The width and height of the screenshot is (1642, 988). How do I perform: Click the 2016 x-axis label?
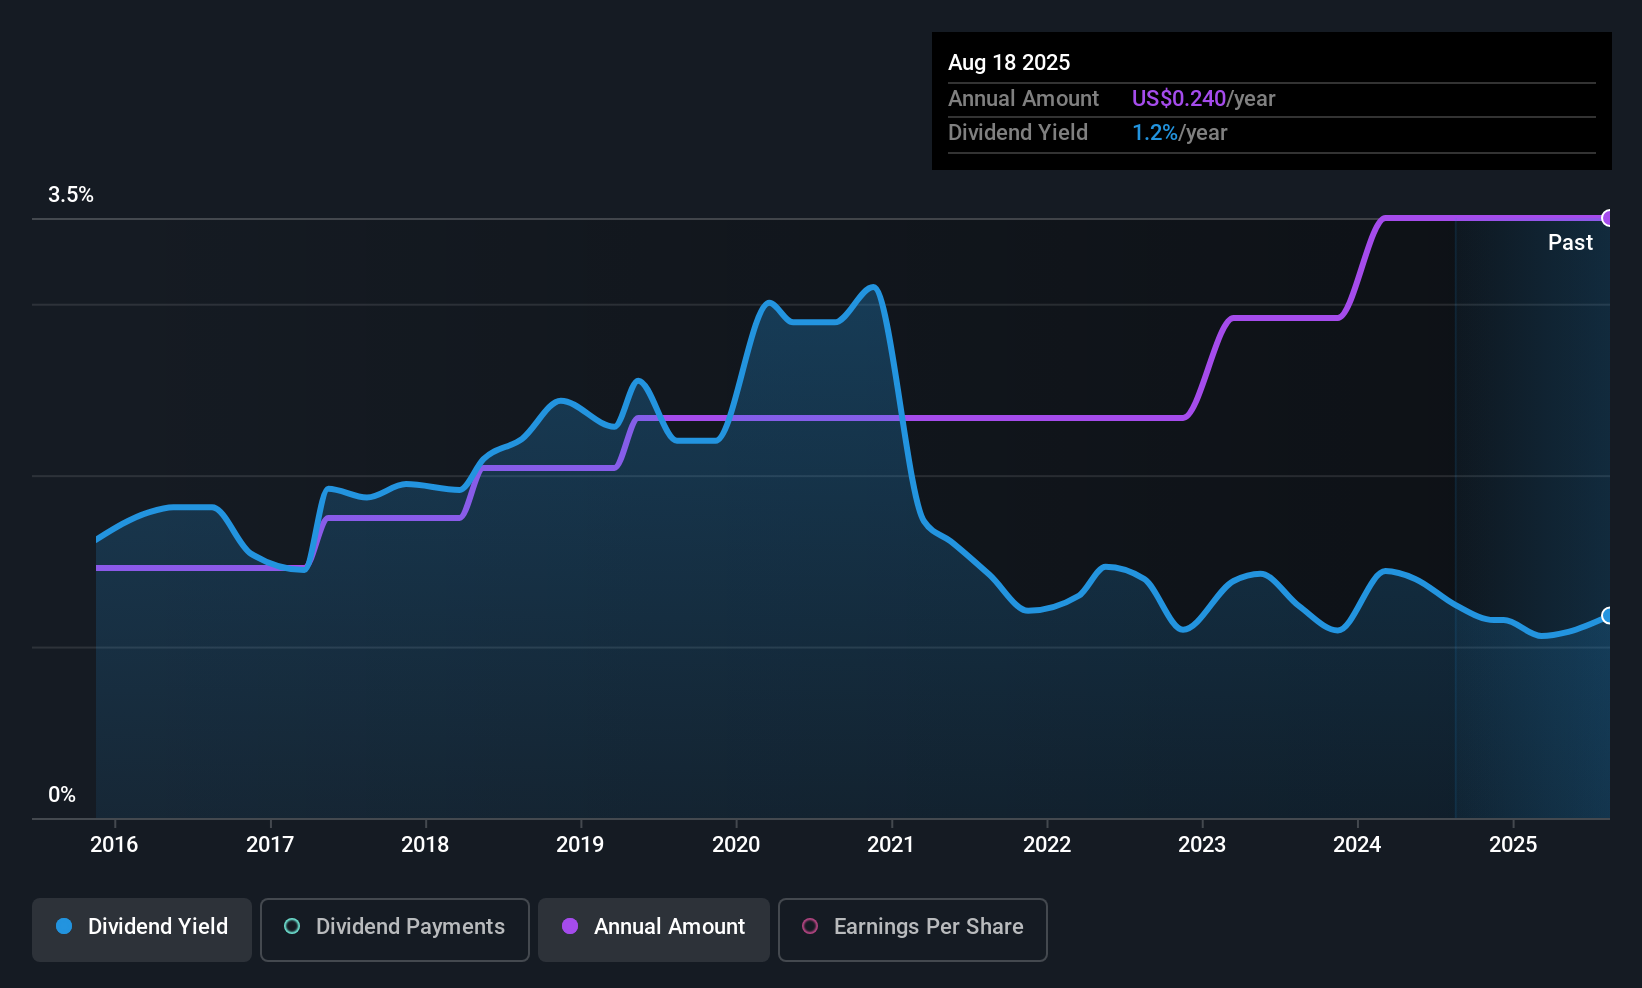pos(114,845)
